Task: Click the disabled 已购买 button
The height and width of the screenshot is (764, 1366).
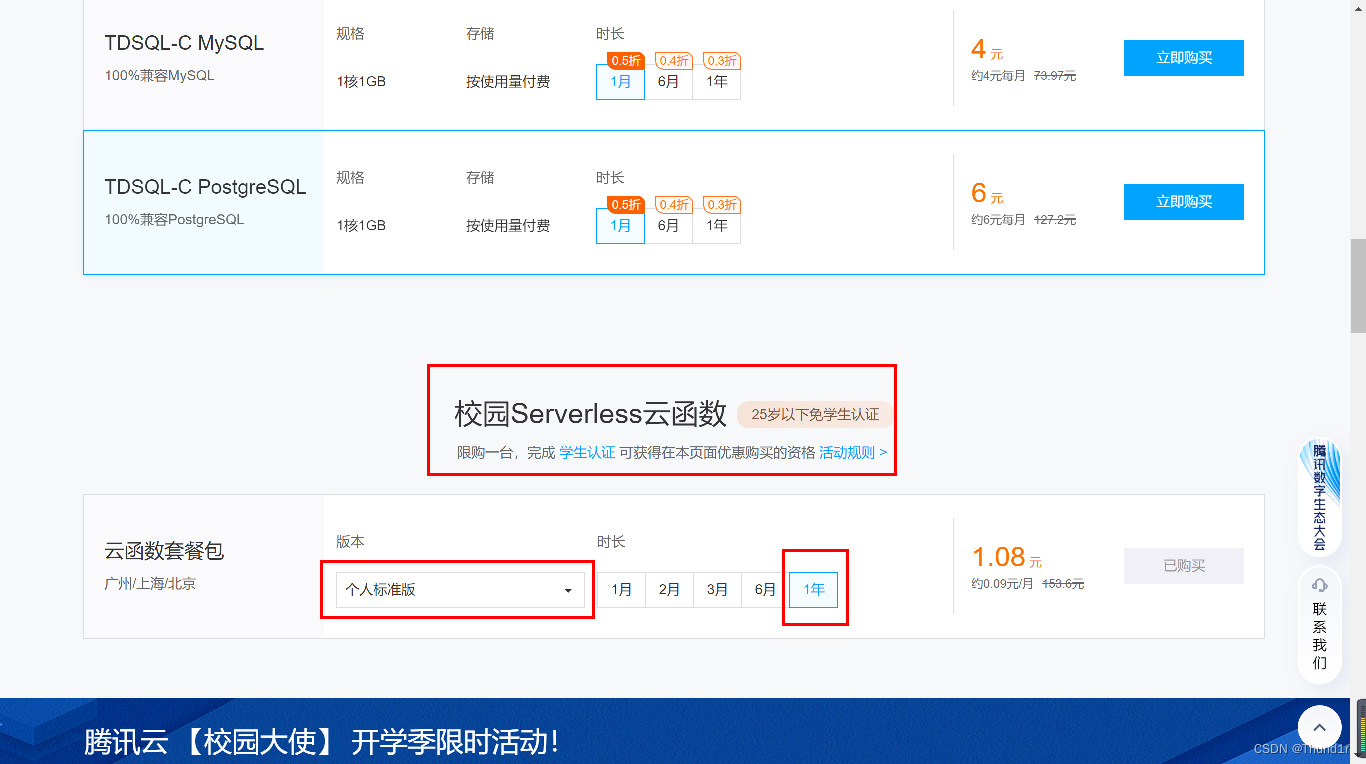Action: coord(1184,566)
